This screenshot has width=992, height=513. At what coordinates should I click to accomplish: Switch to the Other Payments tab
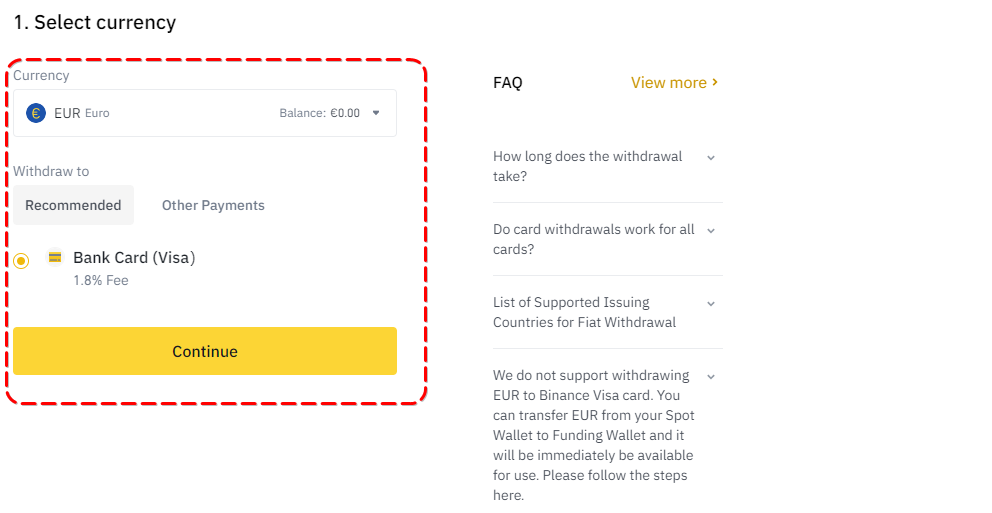pos(213,205)
